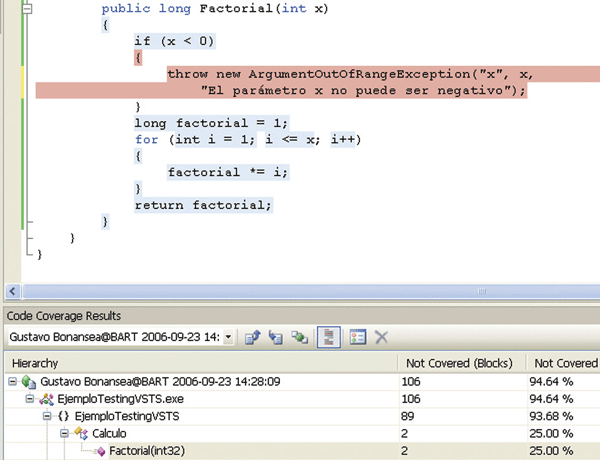The width and height of the screenshot is (600, 460).
Task: Collapse the Factorial method code outline
Action: [x=27, y=7]
